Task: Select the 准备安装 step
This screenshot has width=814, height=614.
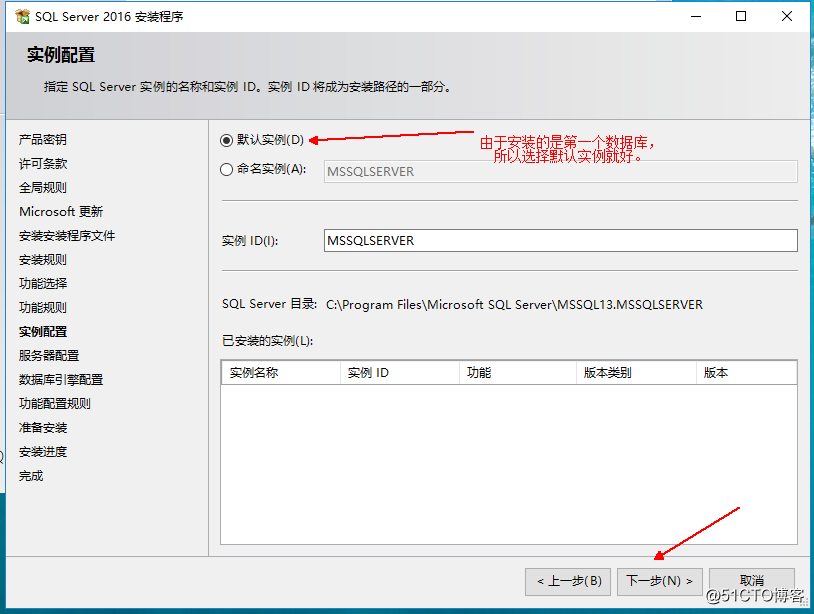Action: point(43,428)
